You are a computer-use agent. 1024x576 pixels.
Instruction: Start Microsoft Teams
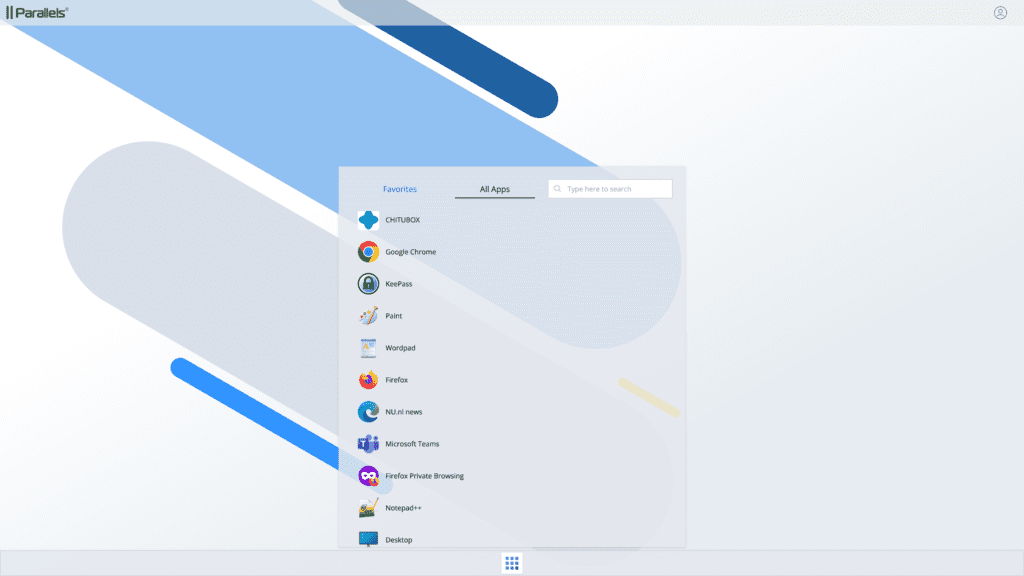point(410,443)
